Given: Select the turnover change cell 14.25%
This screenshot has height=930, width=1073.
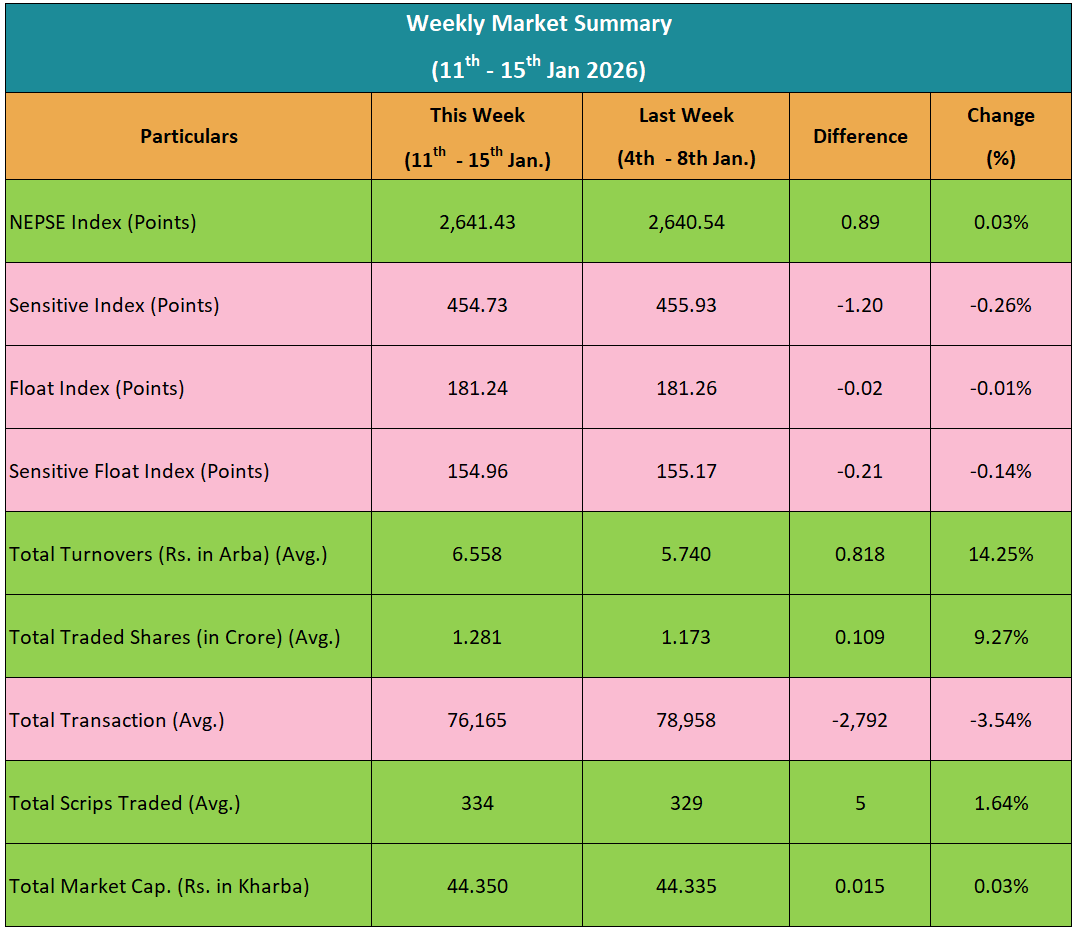Looking at the screenshot, I should [x=1001, y=554].
